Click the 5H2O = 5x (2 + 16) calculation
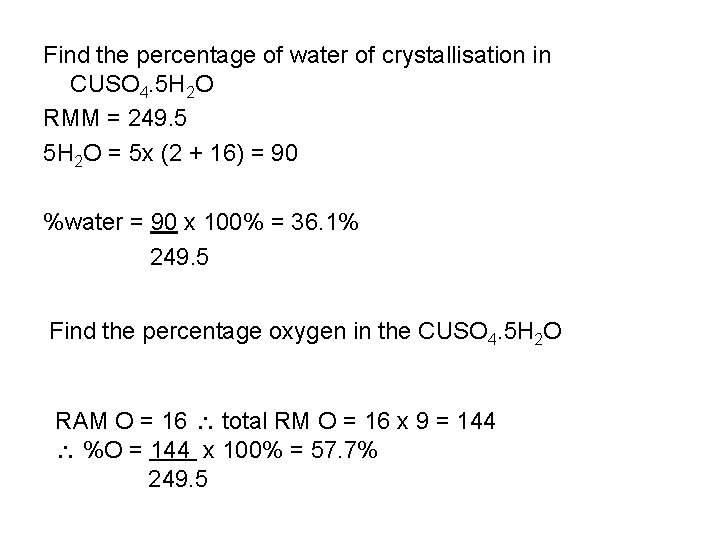The height and width of the screenshot is (540, 720). coord(170,154)
